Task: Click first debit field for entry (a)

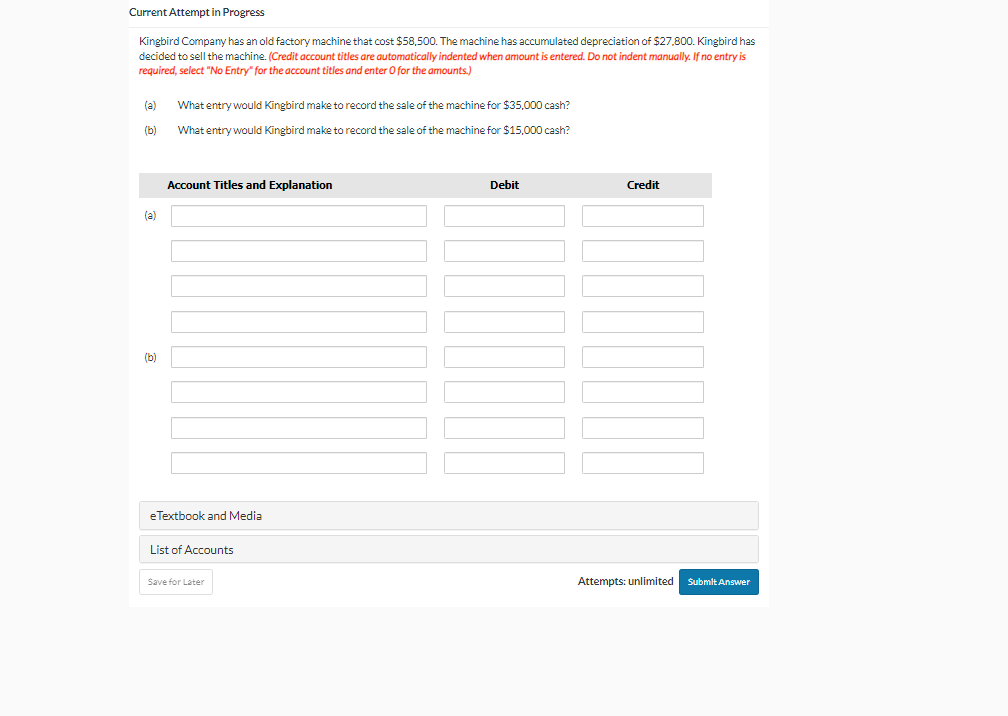Action: coord(505,216)
